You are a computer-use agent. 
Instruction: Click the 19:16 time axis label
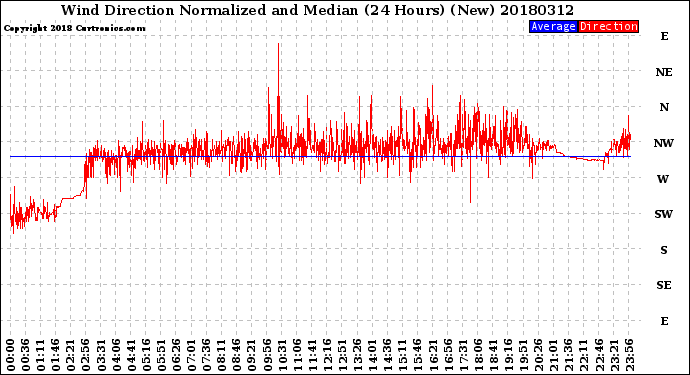click(x=508, y=355)
